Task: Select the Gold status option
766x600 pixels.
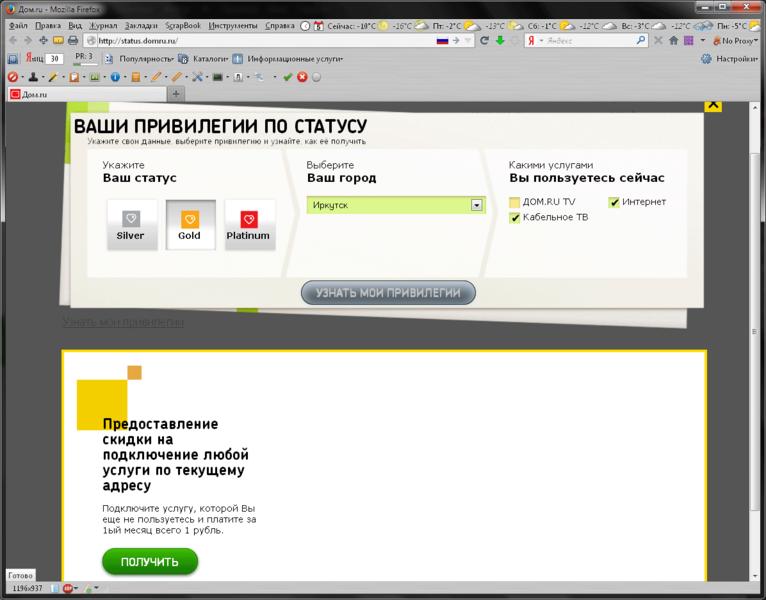Action: click(191, 225)
